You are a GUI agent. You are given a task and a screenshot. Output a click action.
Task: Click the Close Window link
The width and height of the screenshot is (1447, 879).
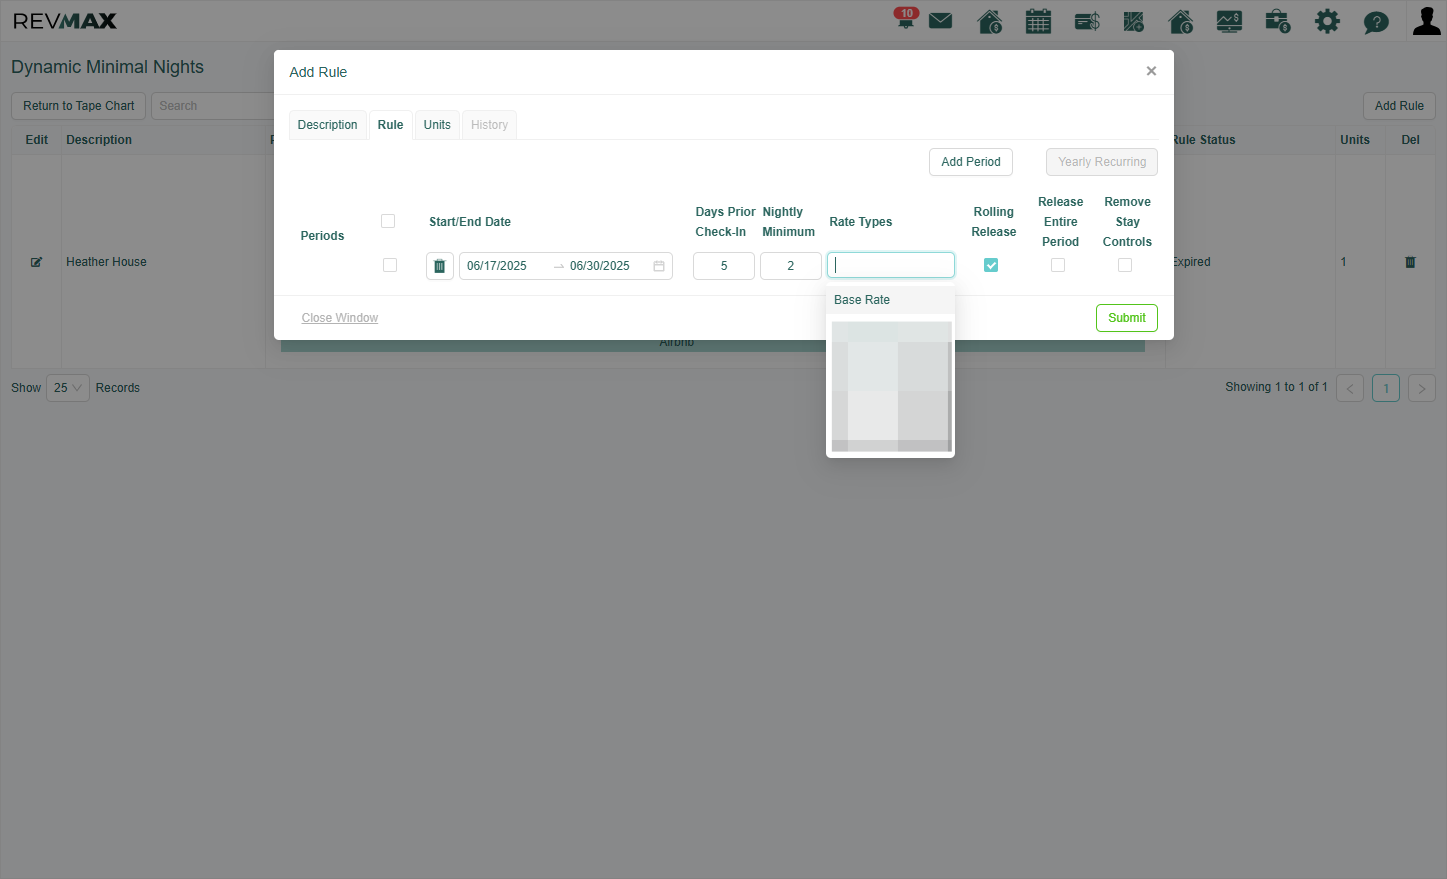point(340,318)
